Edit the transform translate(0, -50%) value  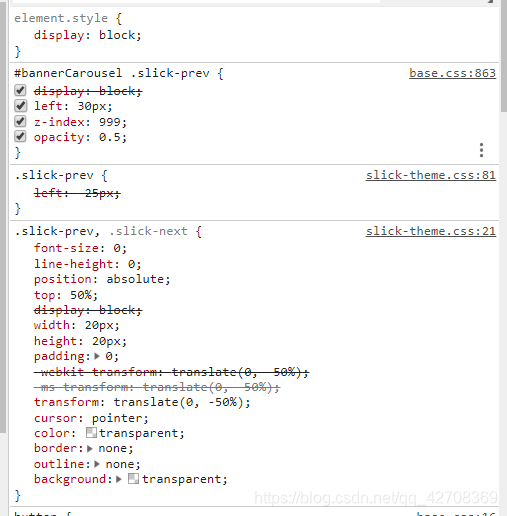179,402
